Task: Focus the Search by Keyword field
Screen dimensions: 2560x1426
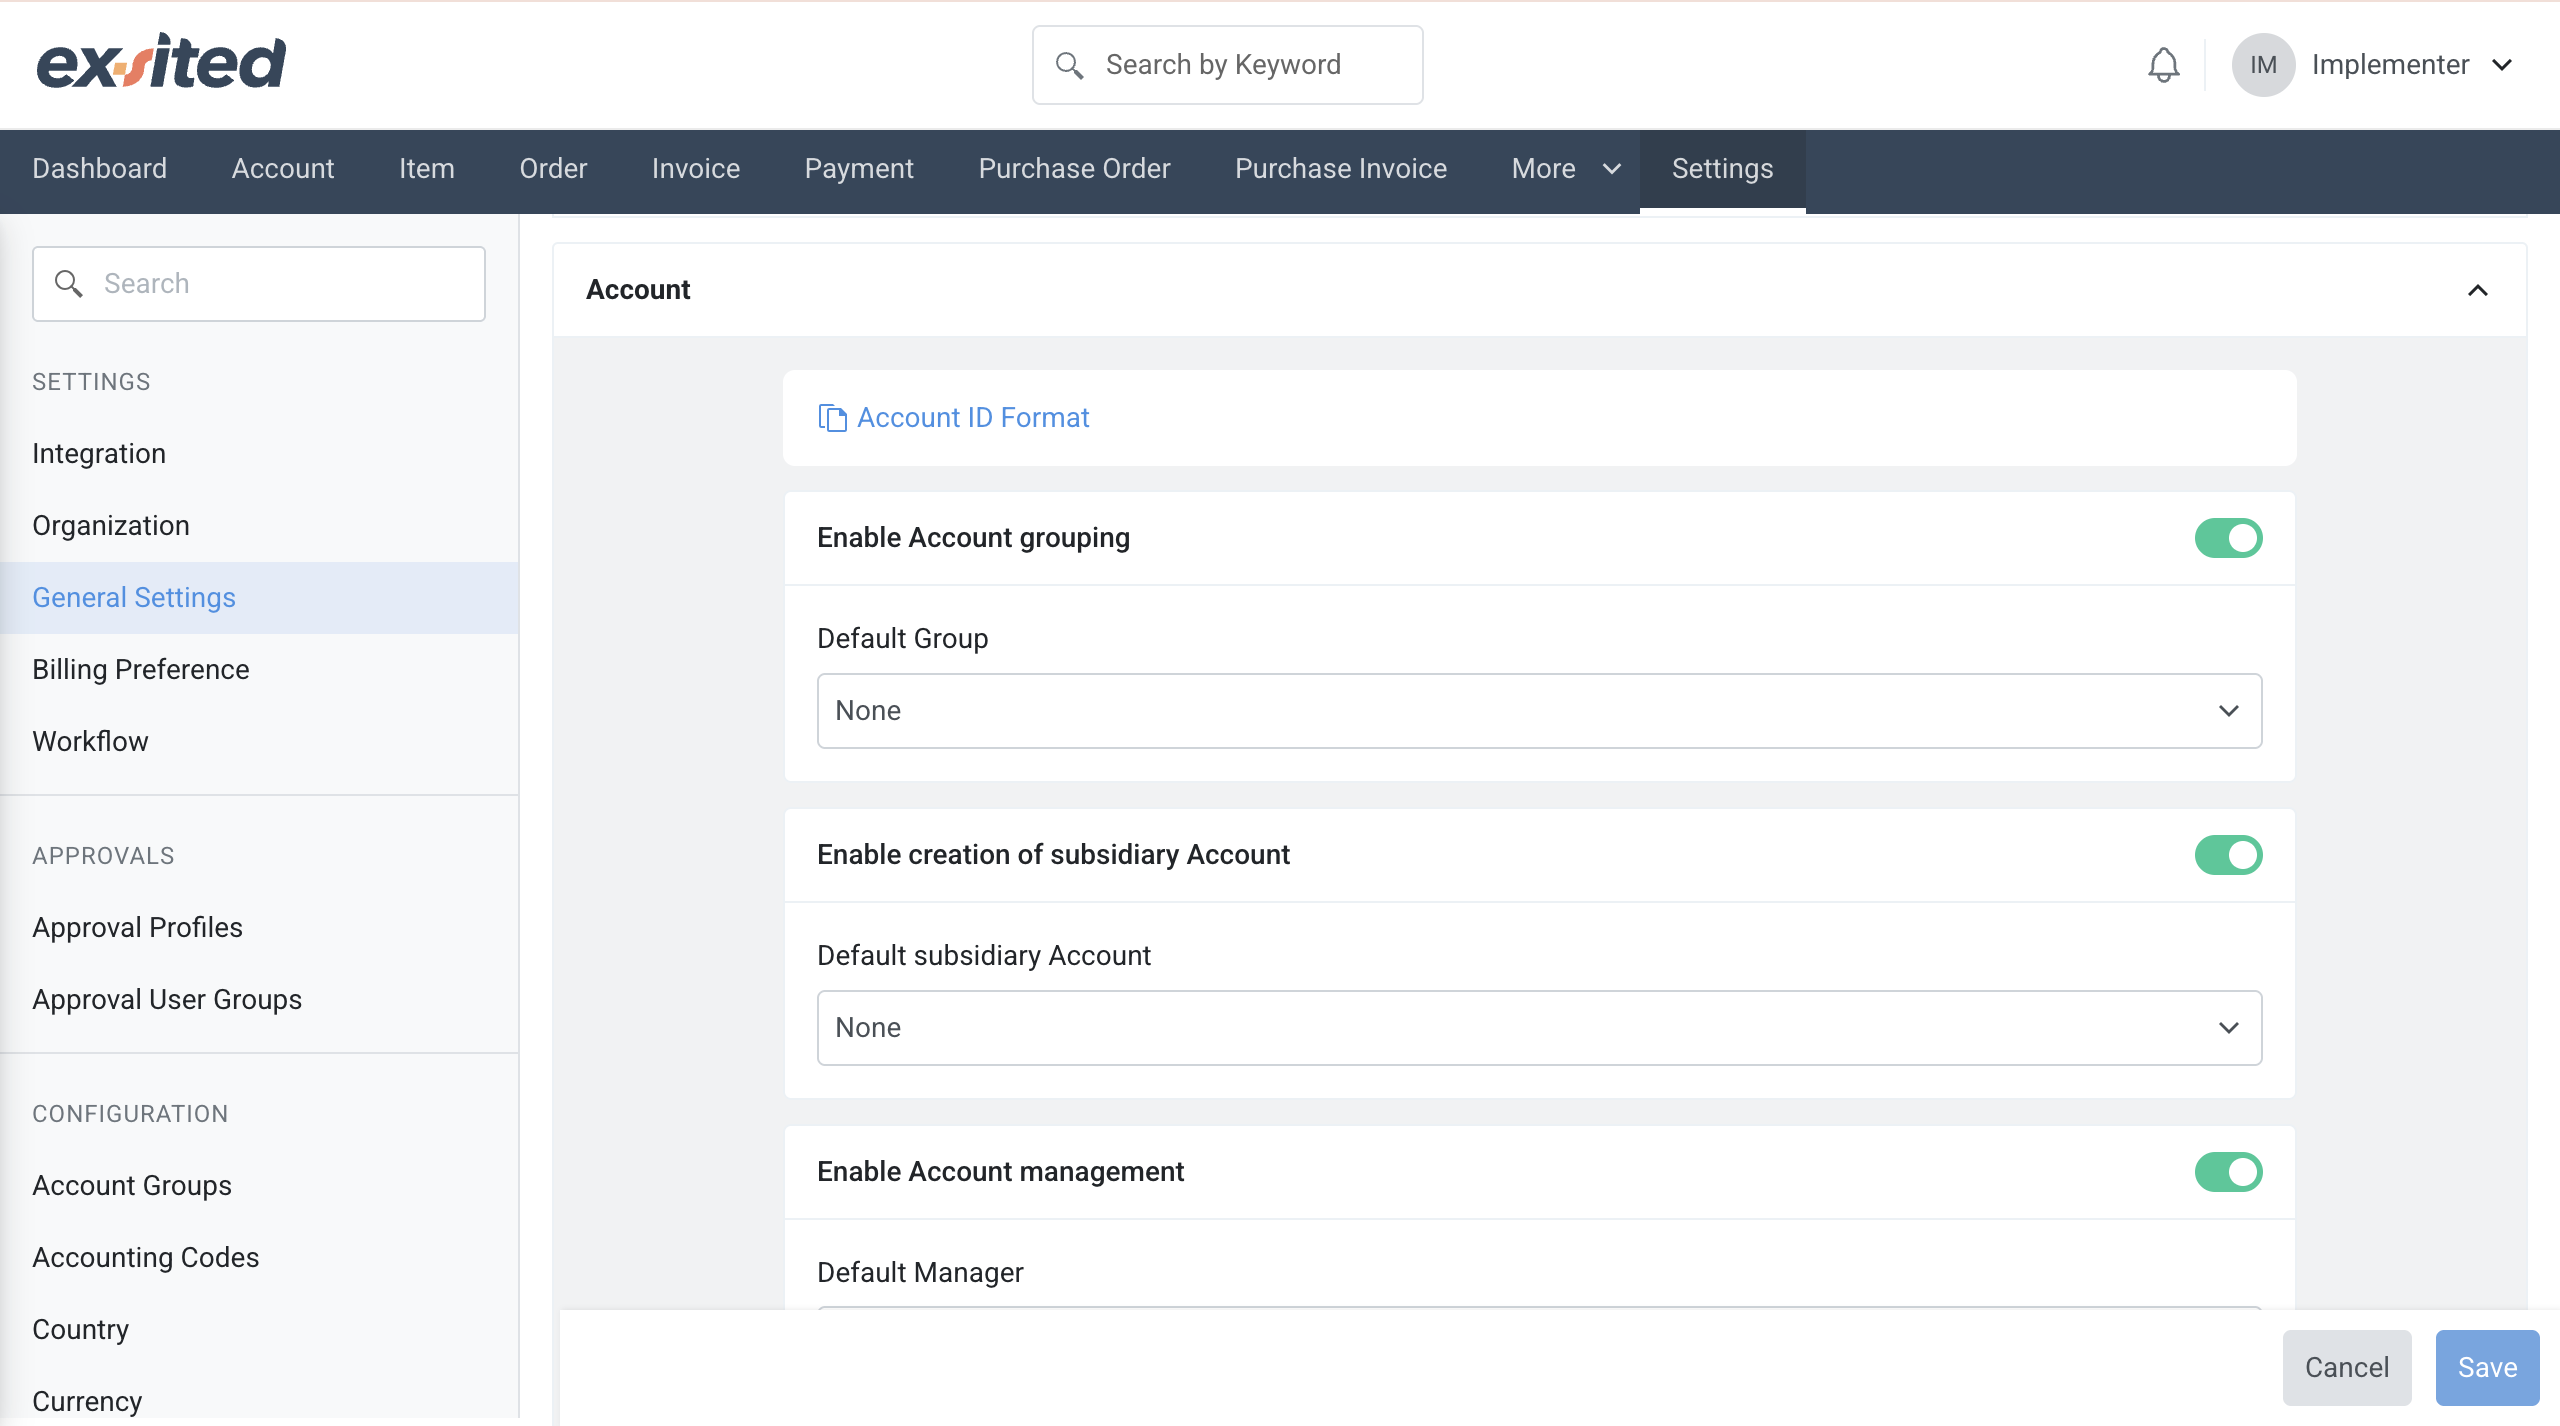Action: [1227, 65]
